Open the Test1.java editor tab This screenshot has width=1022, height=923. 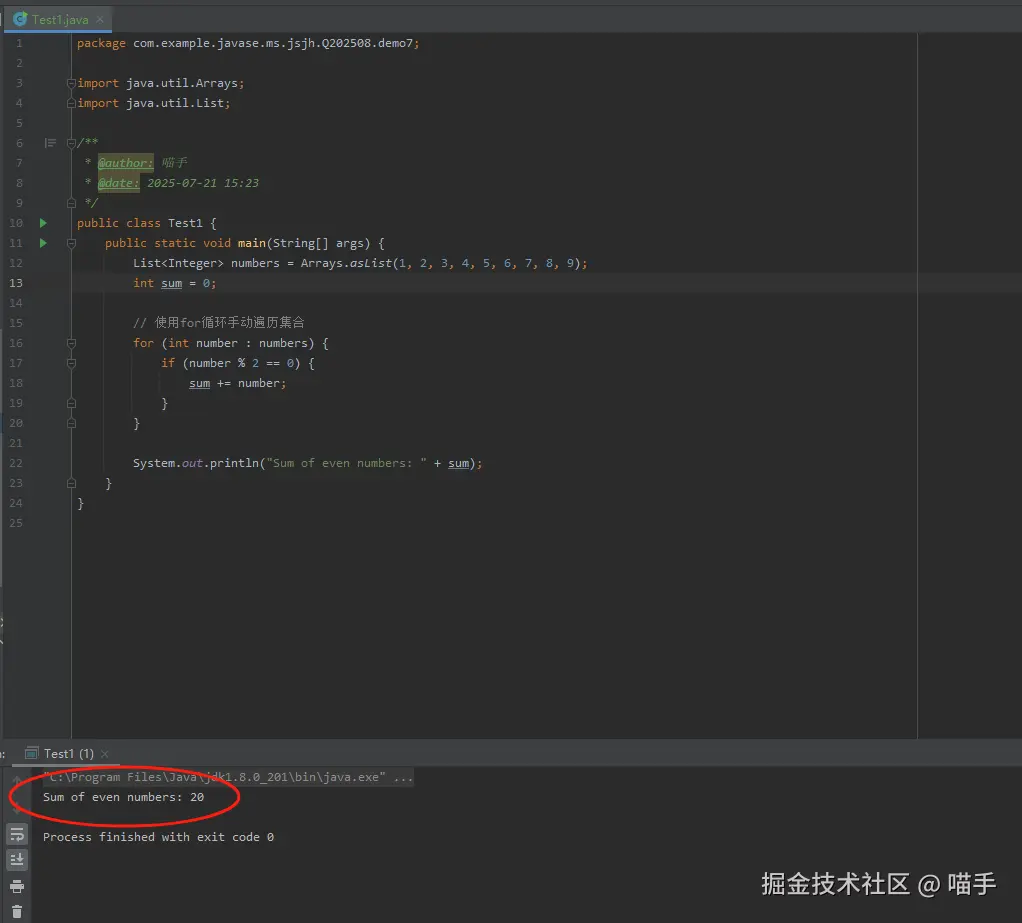tap(59, 20)
